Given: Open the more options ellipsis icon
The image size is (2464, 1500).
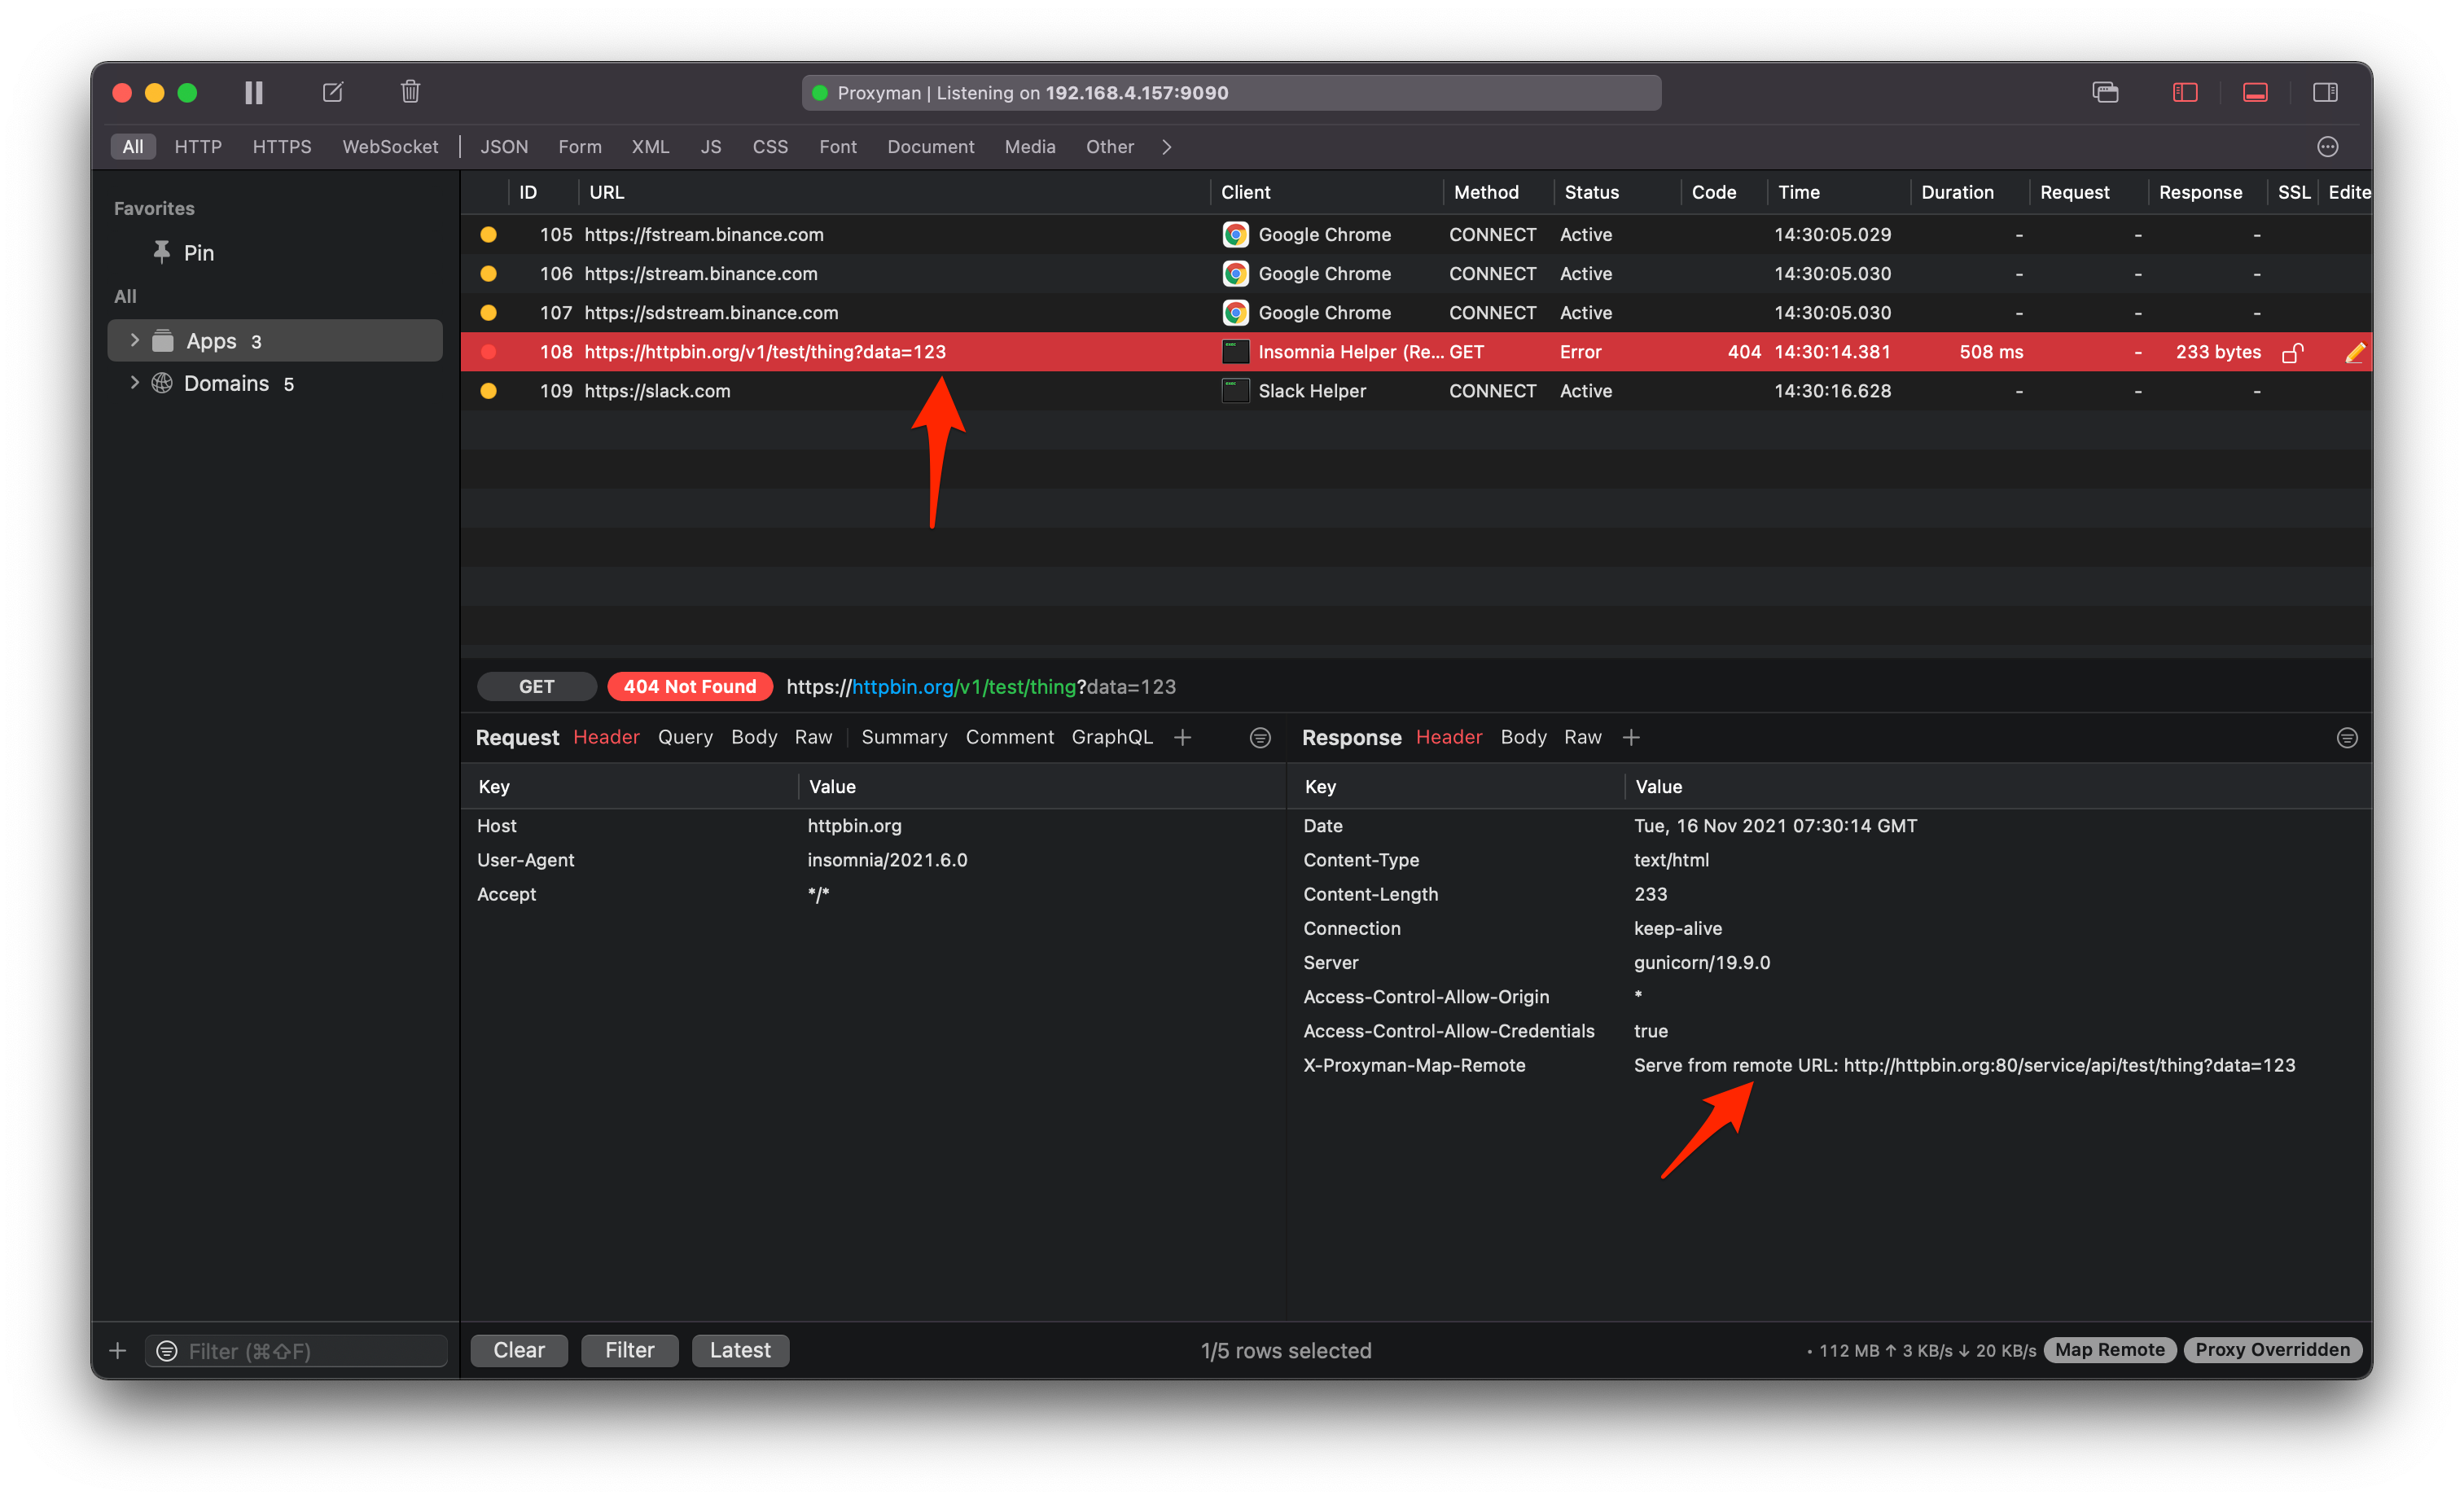Looking at the screenshot, I should [x=2327, y=146].
